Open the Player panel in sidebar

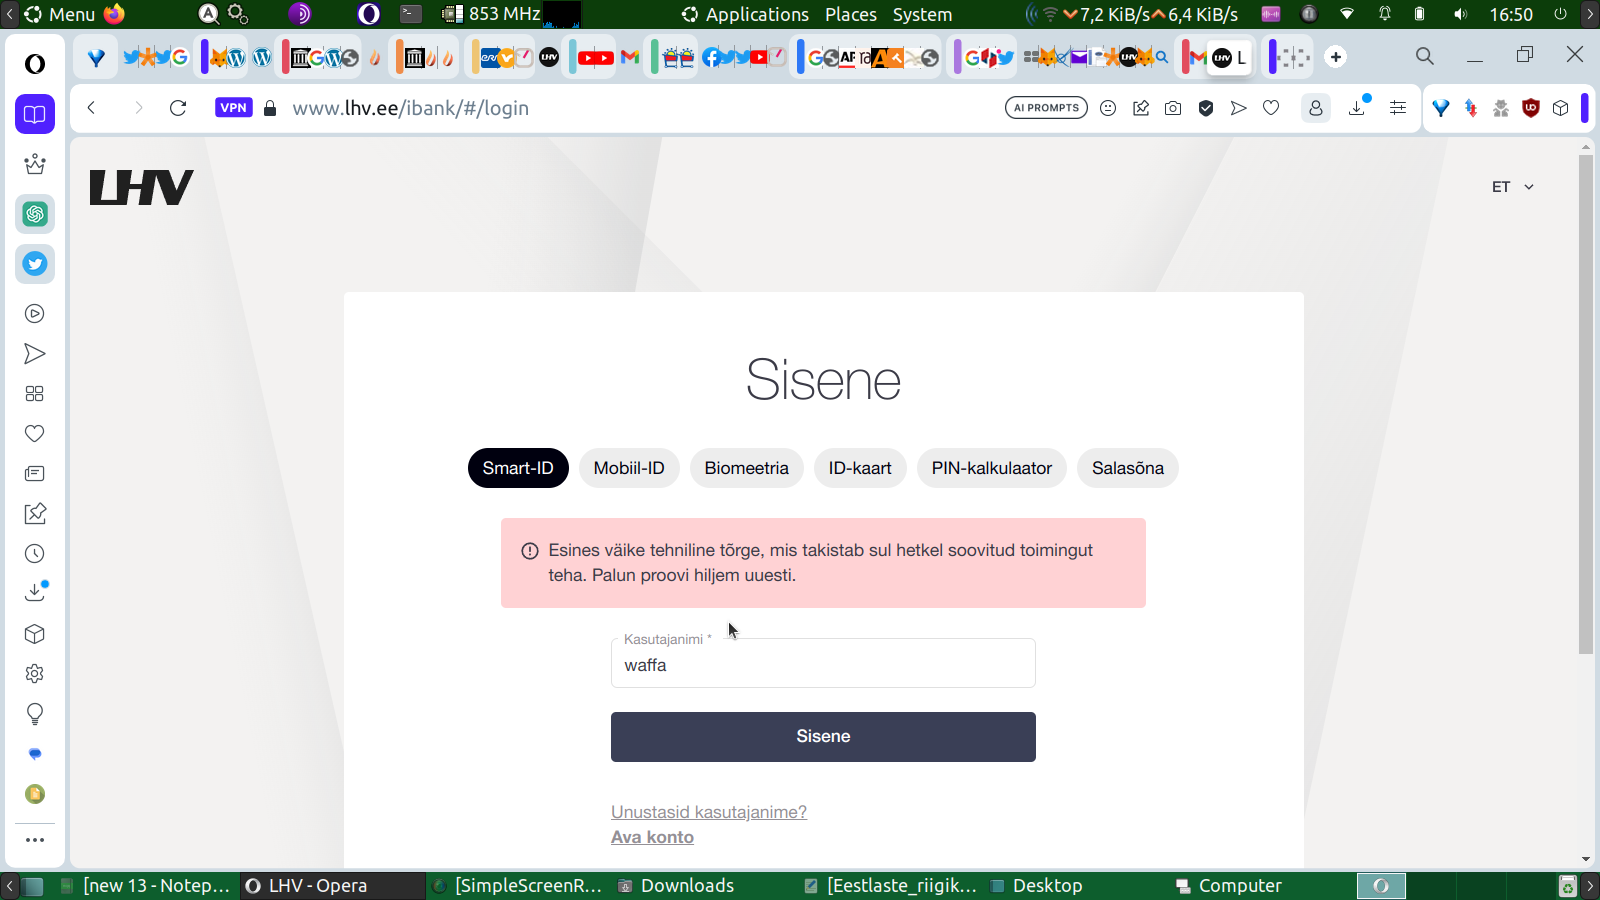click(x=35, y=314)
